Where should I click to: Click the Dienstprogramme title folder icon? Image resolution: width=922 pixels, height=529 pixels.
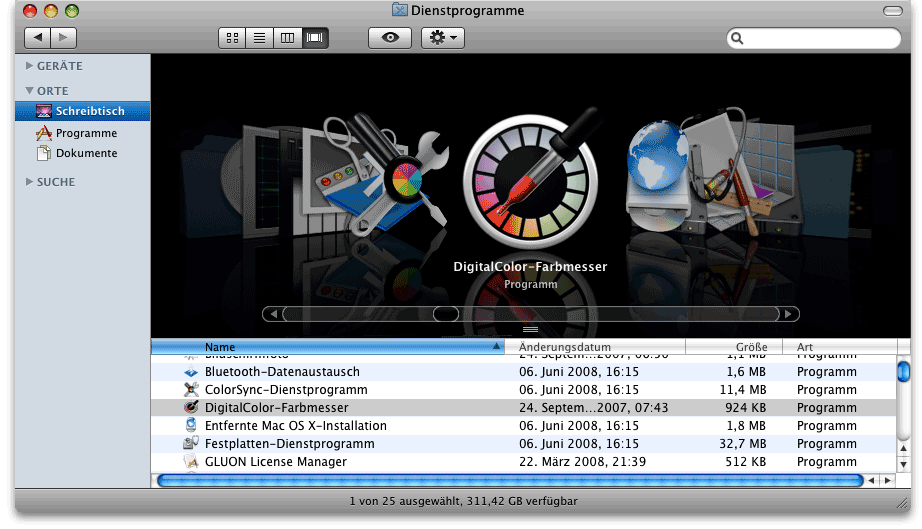[400, 10]
